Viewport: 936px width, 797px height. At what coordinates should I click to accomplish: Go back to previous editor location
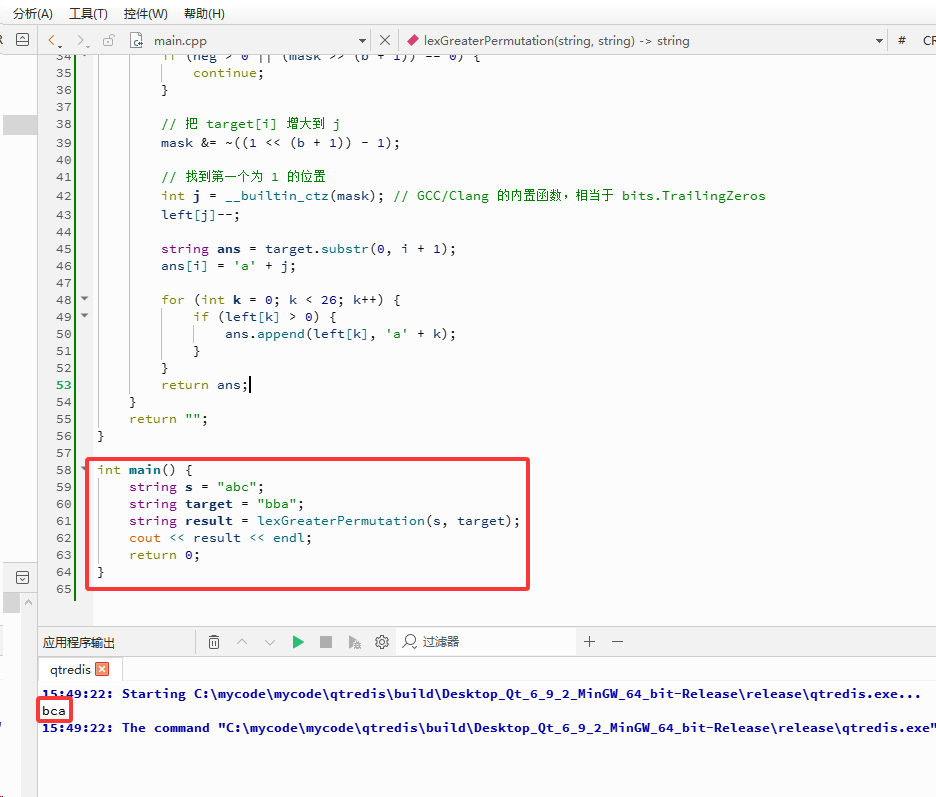pyautogui.click(x=54, y=41)
